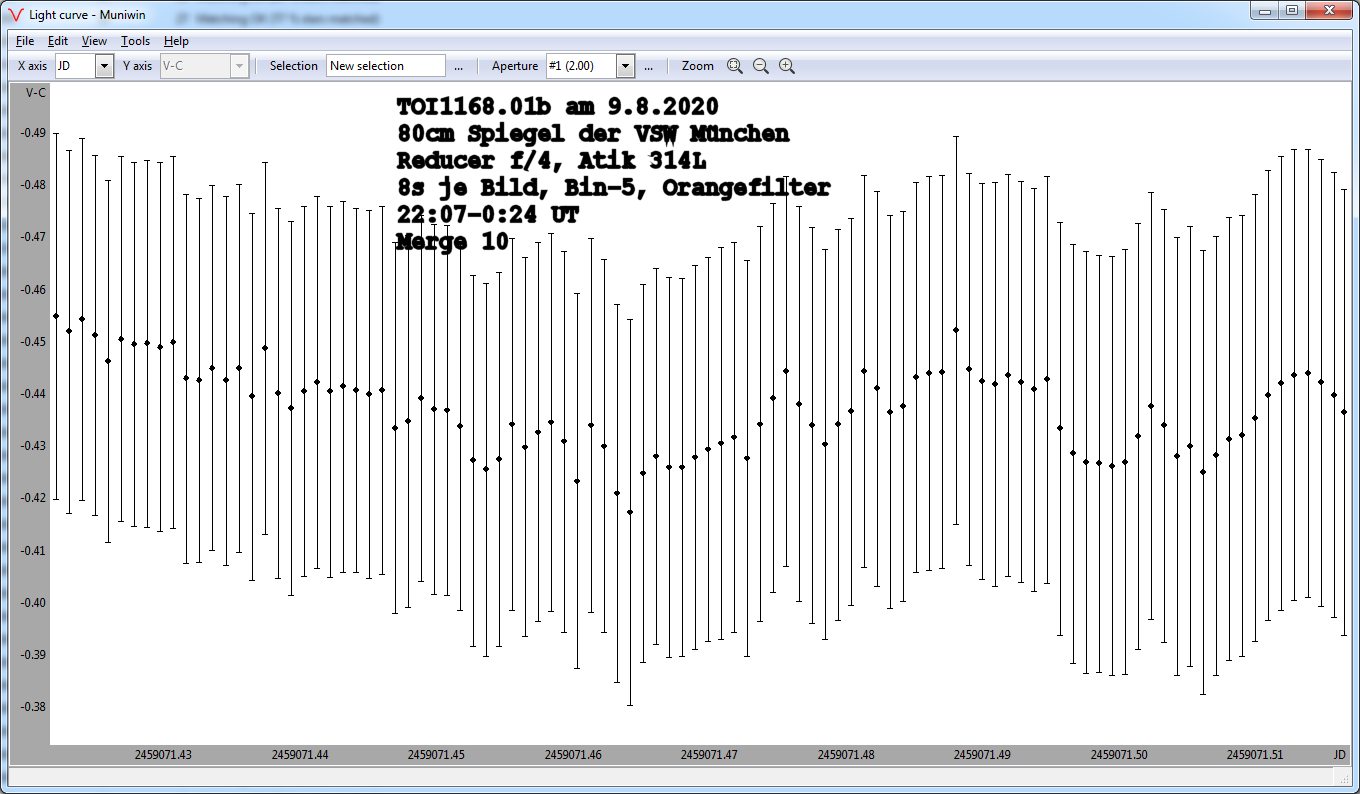Click the New selection field

point(386,66)
